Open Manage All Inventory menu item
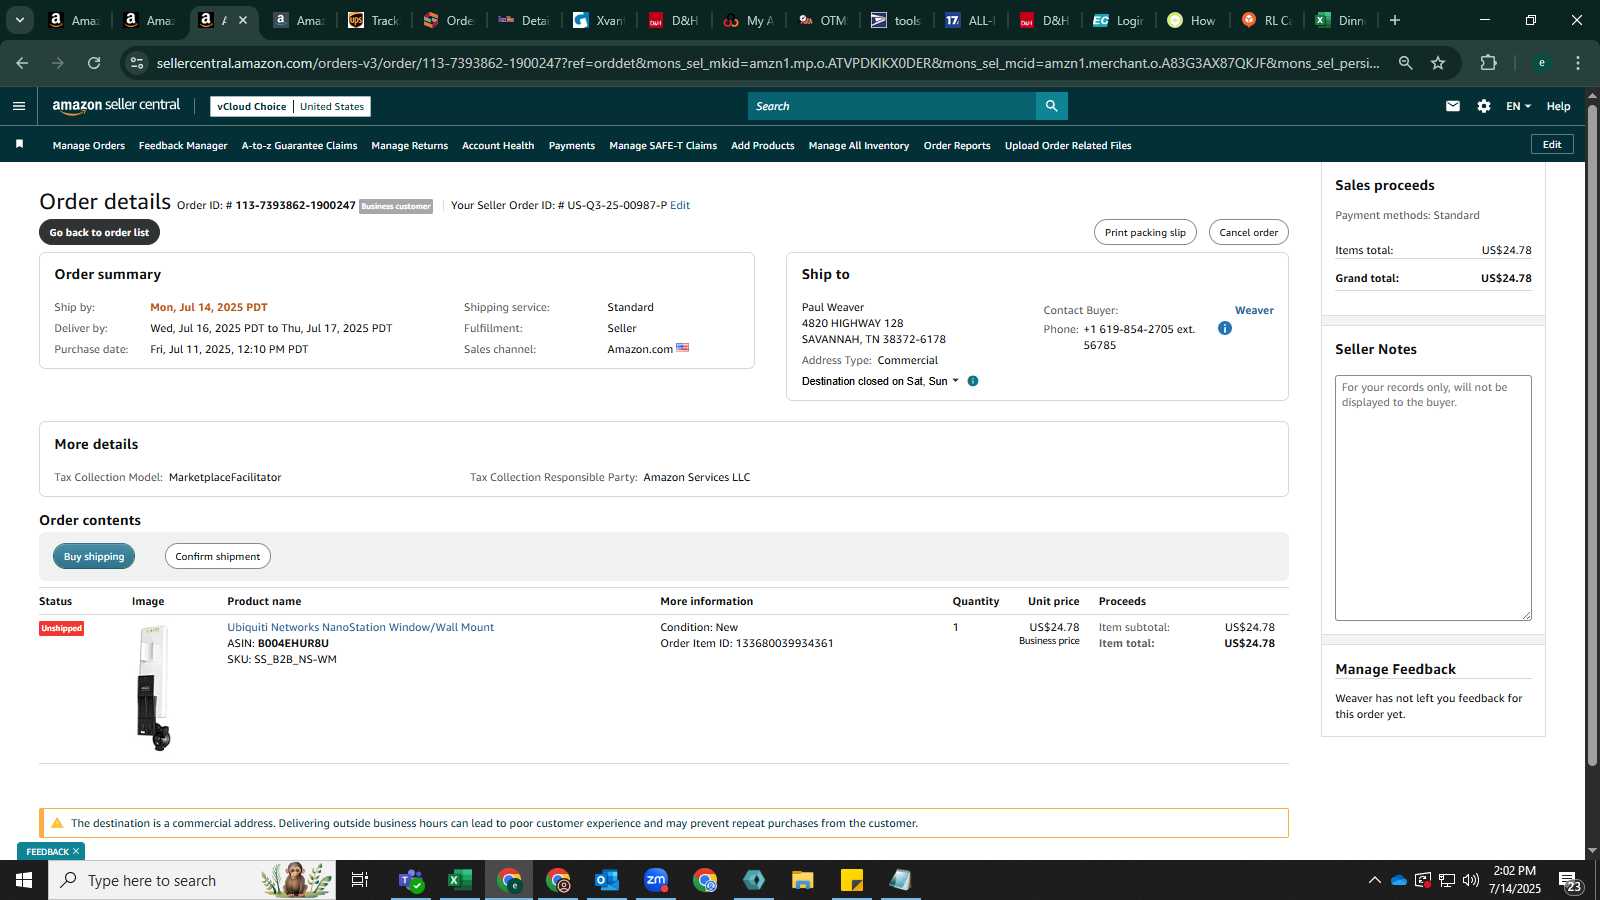 point(859,146)
